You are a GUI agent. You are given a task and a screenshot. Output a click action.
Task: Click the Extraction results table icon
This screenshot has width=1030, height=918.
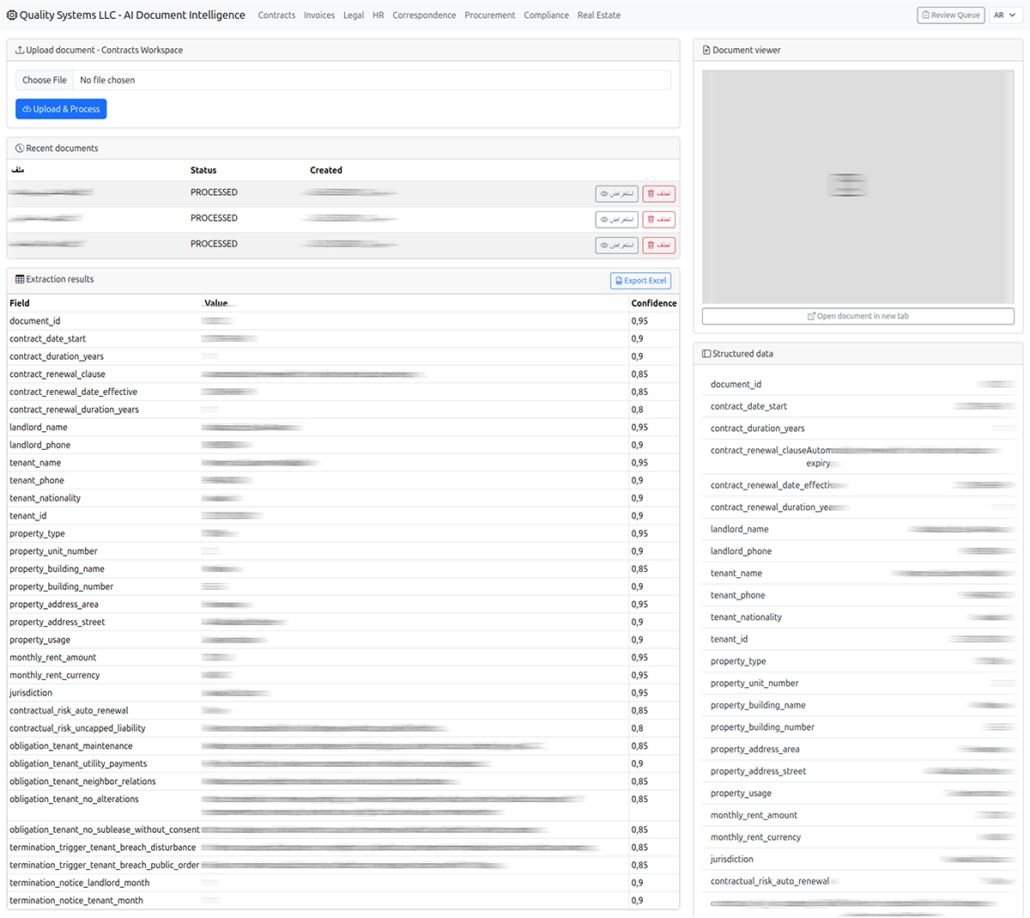click(20, 280)
